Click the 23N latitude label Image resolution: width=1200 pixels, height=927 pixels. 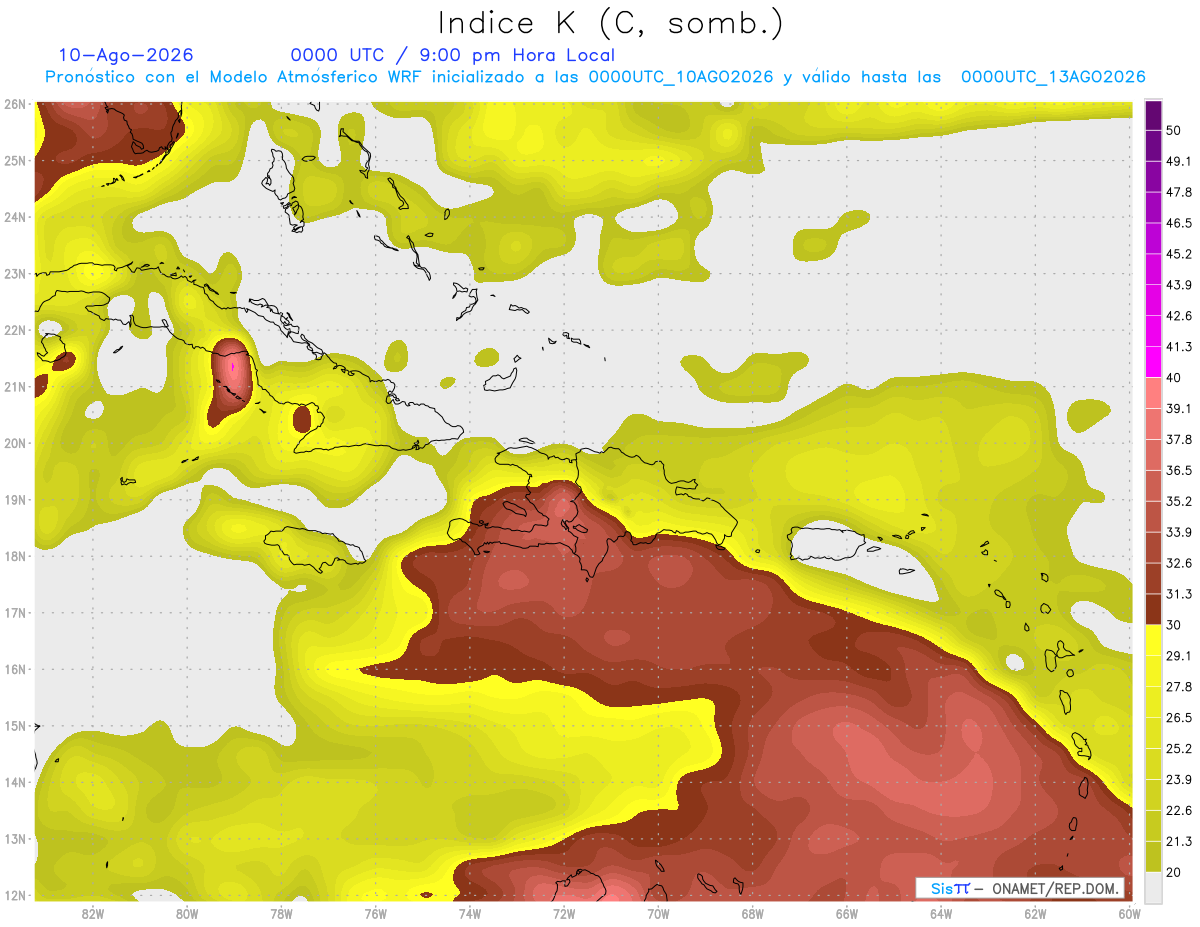(x=15, y=273)
